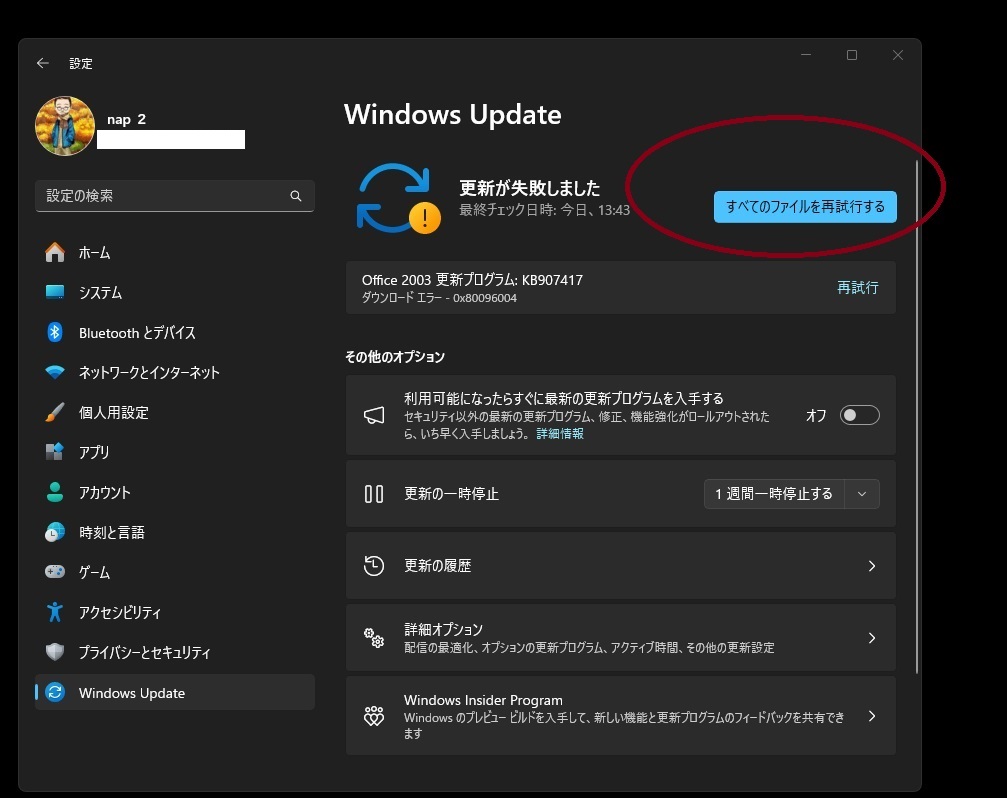Click the nap 2 profile avatar

tap(65, 126)
